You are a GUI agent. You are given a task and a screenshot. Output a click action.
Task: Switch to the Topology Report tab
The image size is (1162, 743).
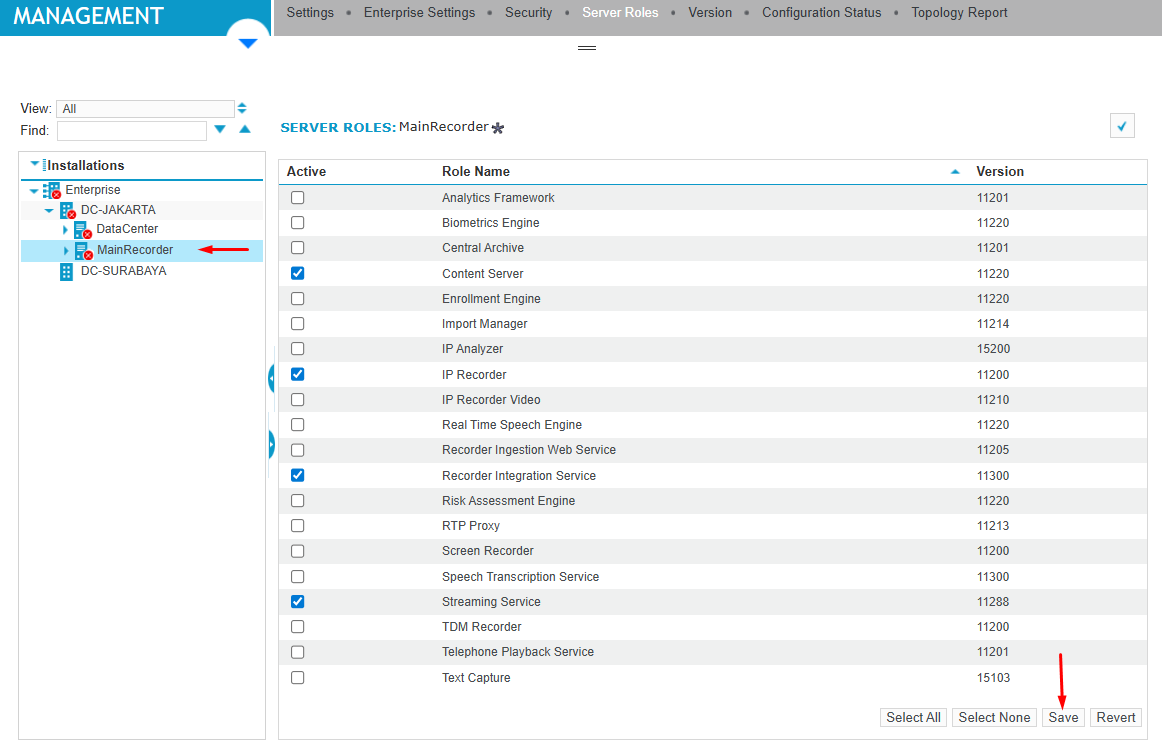pos(959,13)
